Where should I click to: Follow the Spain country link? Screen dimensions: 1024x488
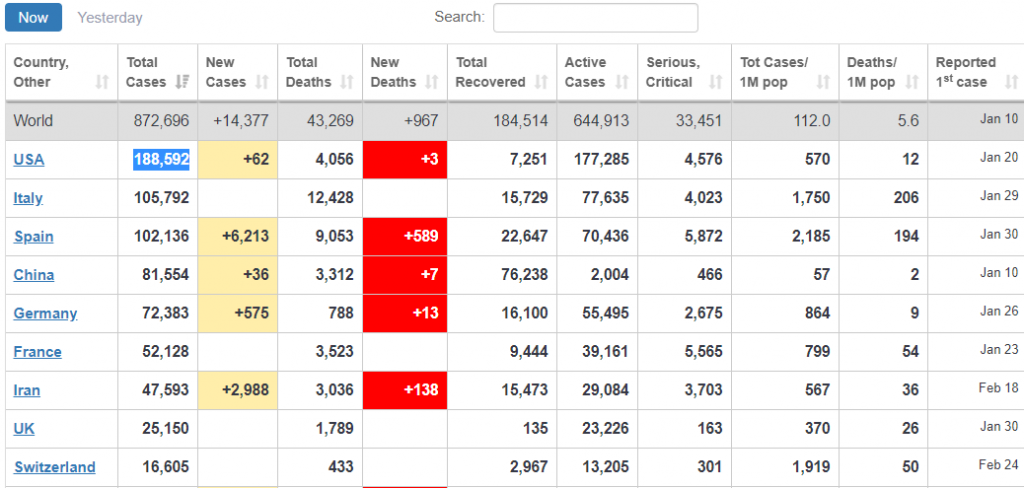(x=34, y=237)
